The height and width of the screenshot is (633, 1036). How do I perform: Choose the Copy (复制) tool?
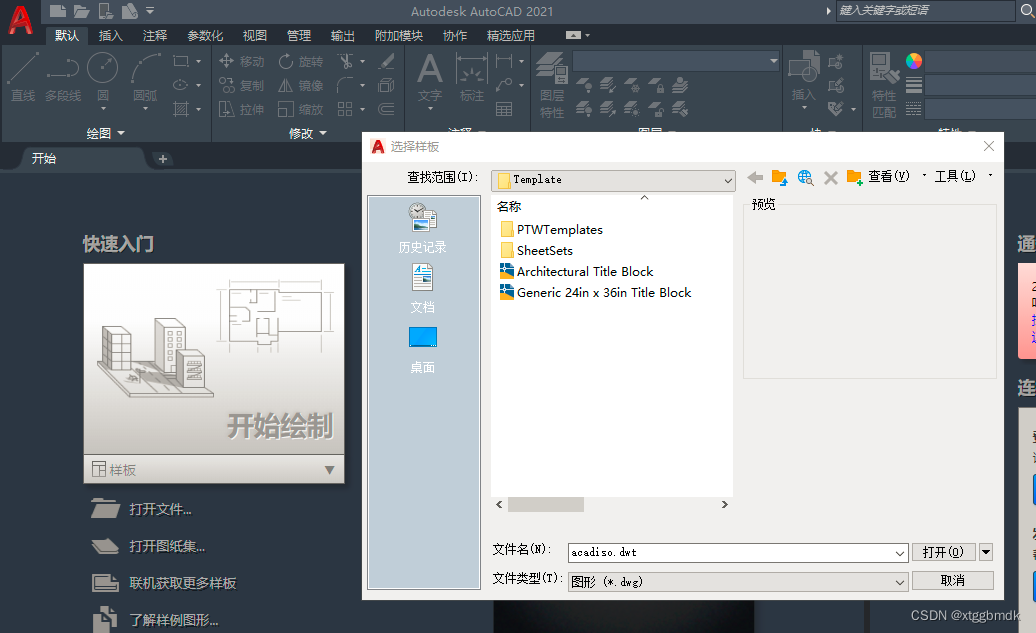(242, 85)
